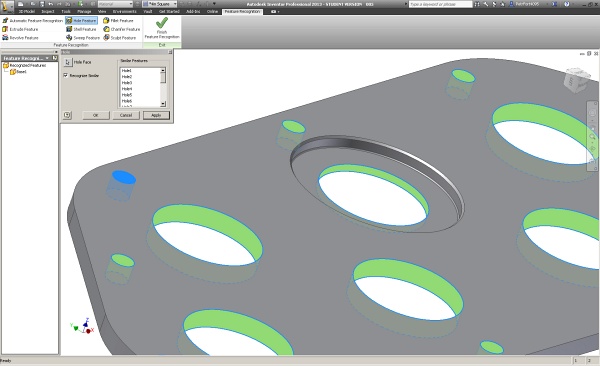Expand the quick access toolbar customize arrow
The width and height of the screenshot is (600, 366).
(214, 4)
